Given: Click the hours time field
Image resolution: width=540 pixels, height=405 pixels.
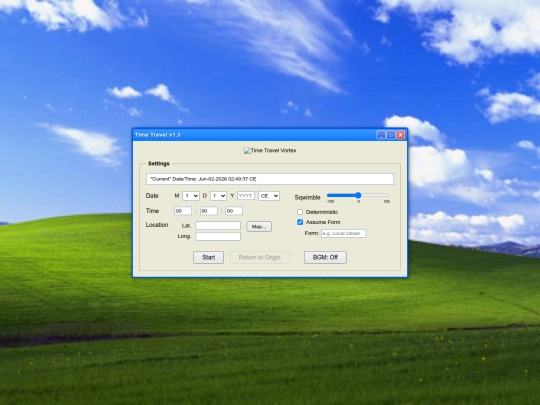Looking at the screenshot, I should 183,211.
